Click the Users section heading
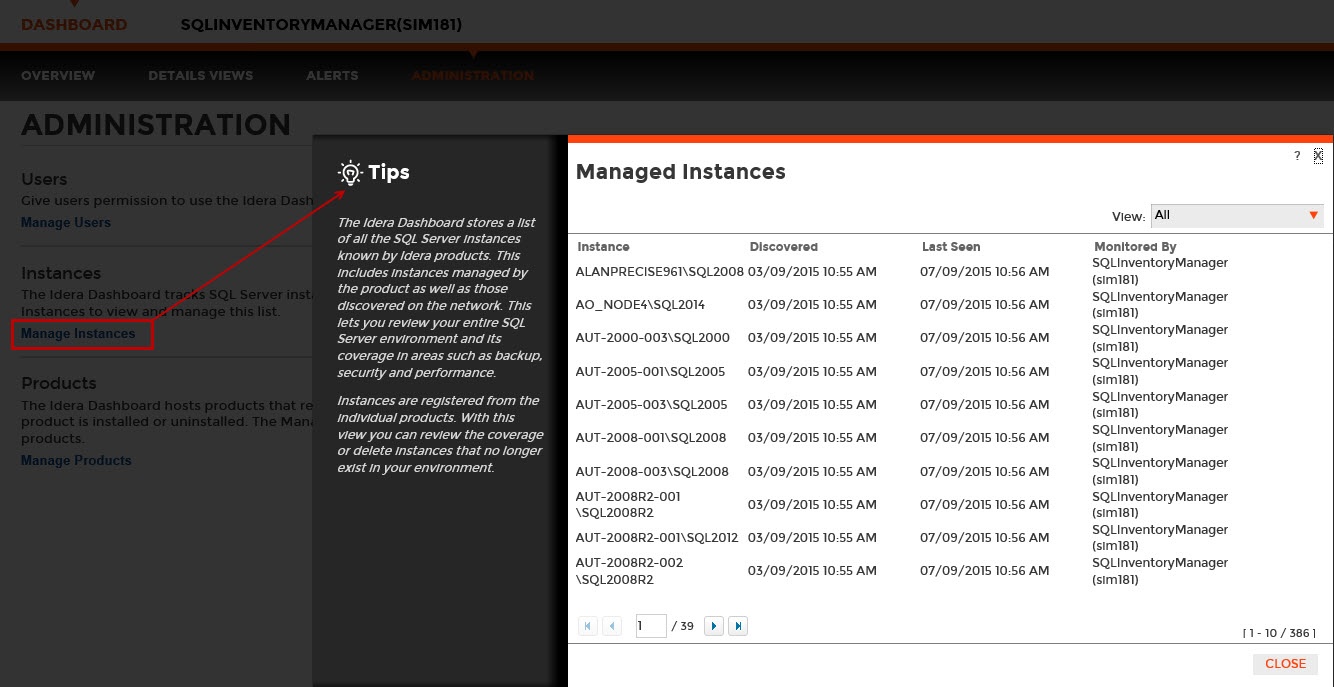 click(x=44, y=179)
